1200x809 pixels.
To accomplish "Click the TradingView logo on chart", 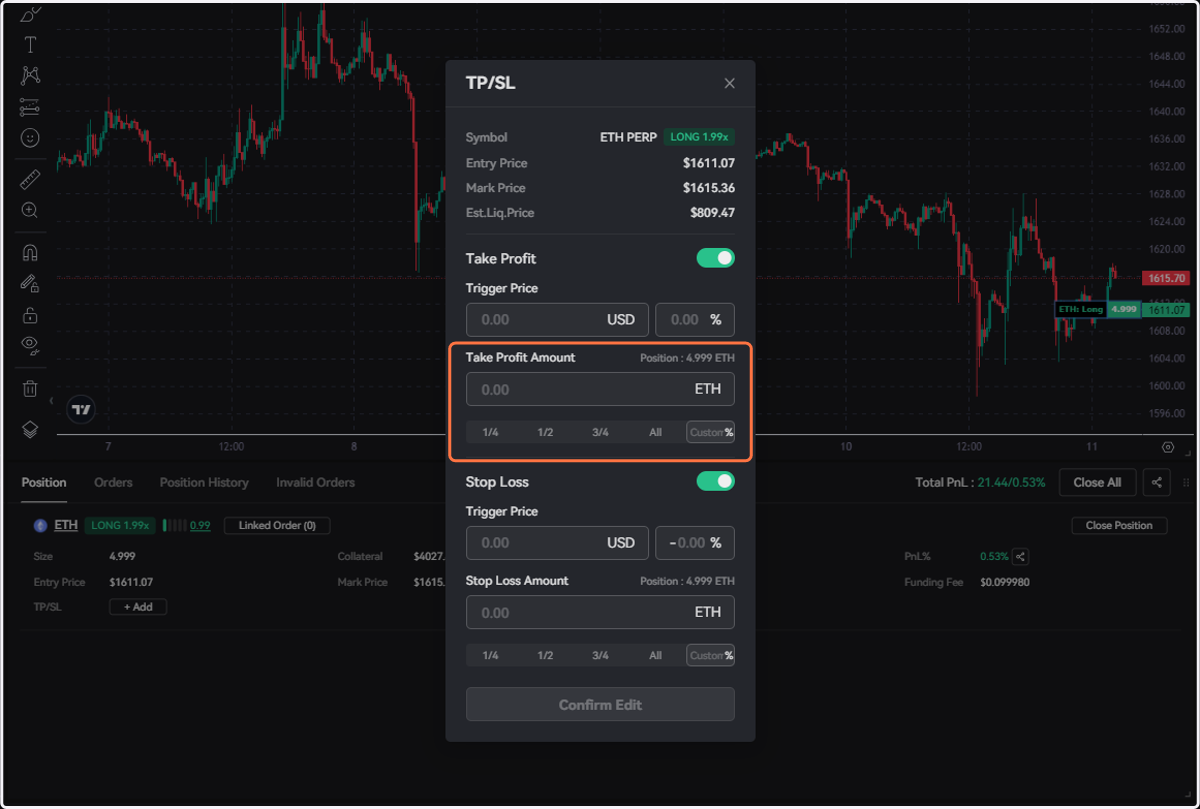I will 82,409.
